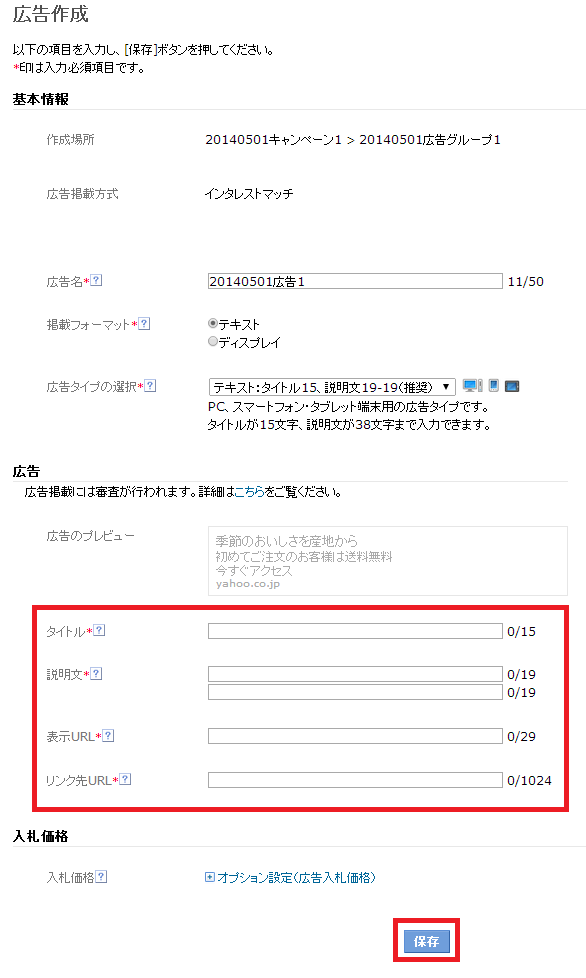The height and width of the screenshot is (978, 586).
Task: Click the PC monitor device icon
Action: pyautogui.click(x=472, y=386)
